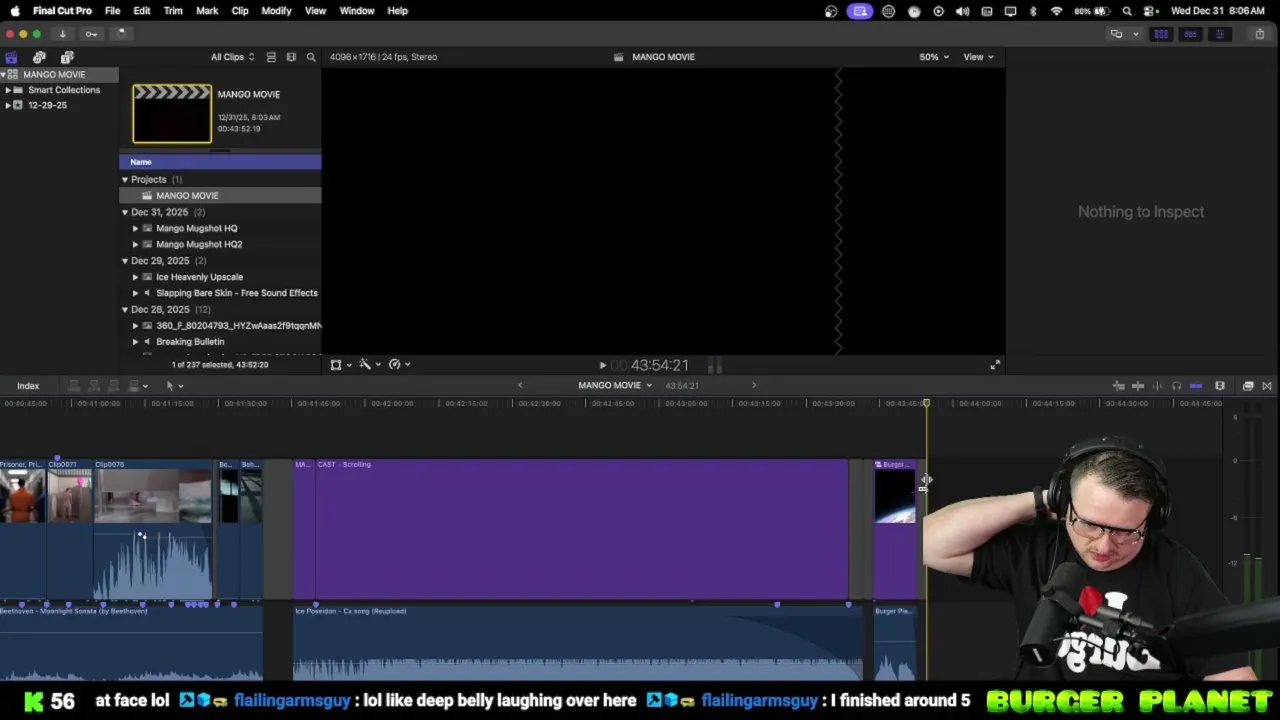
Task: Click the connect clip to storyline button
Action: [74, 386]
